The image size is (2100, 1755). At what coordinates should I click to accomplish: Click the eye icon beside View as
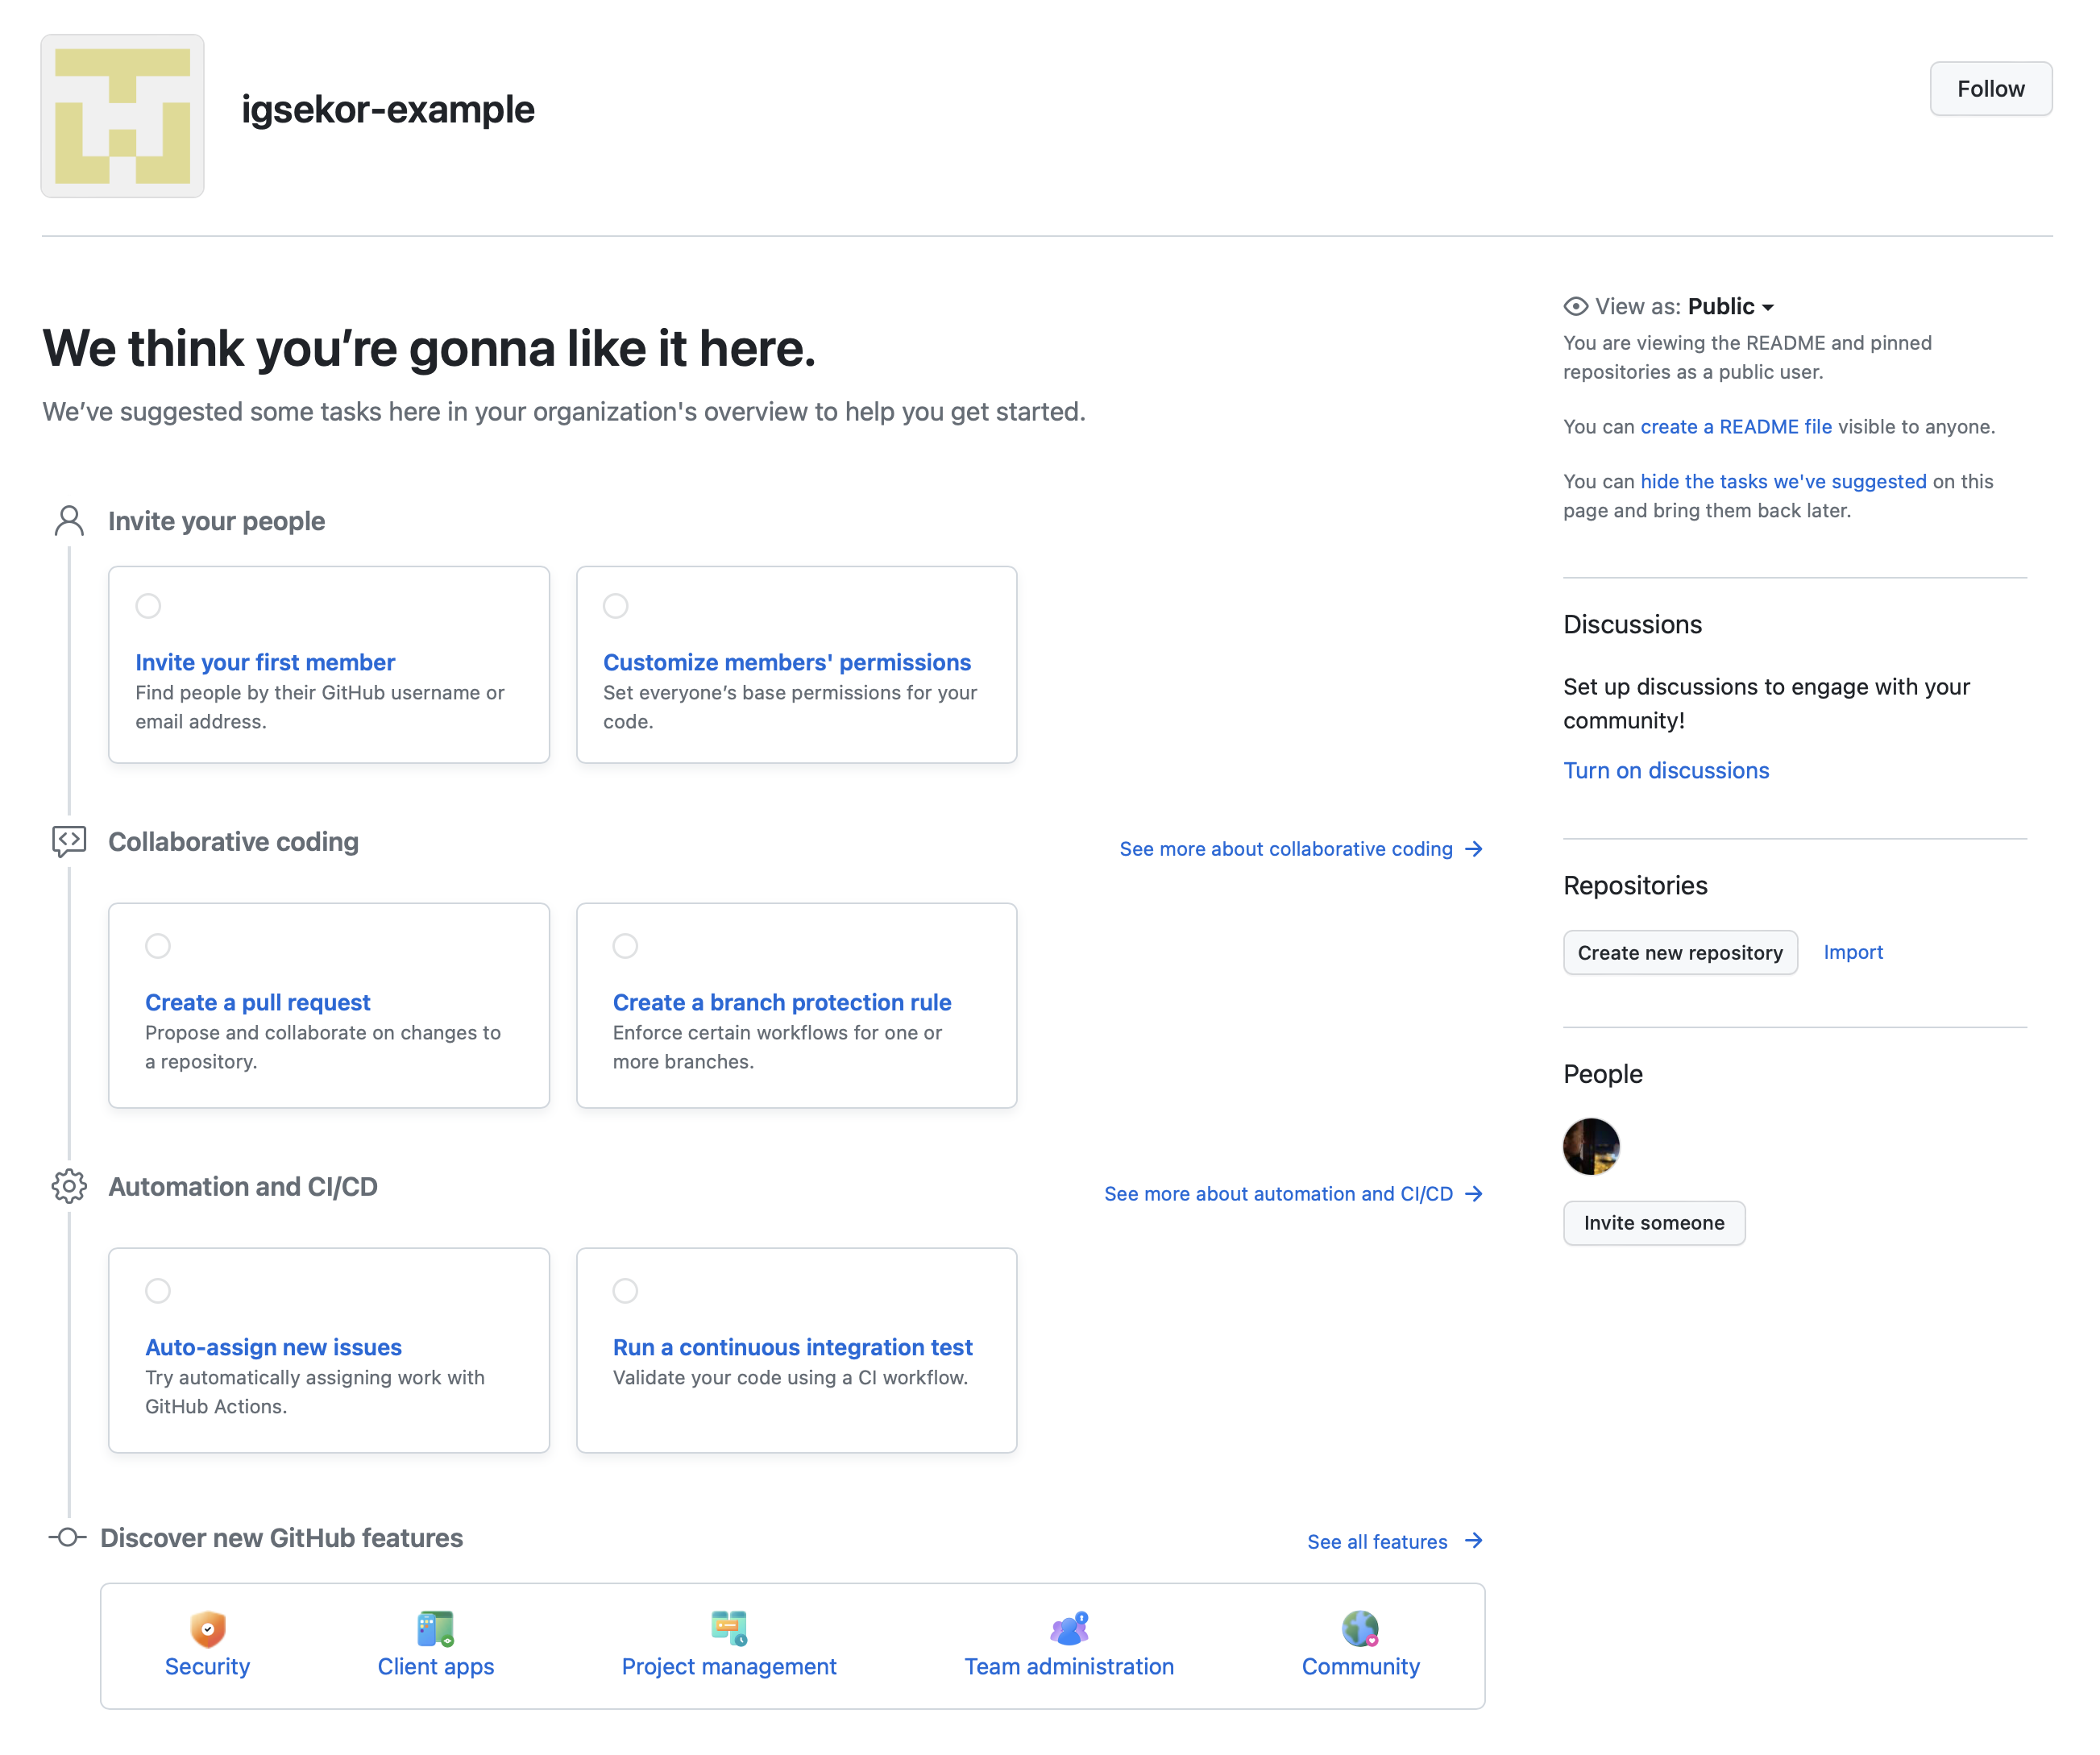pyautogui.click(x=1576, y=306)
